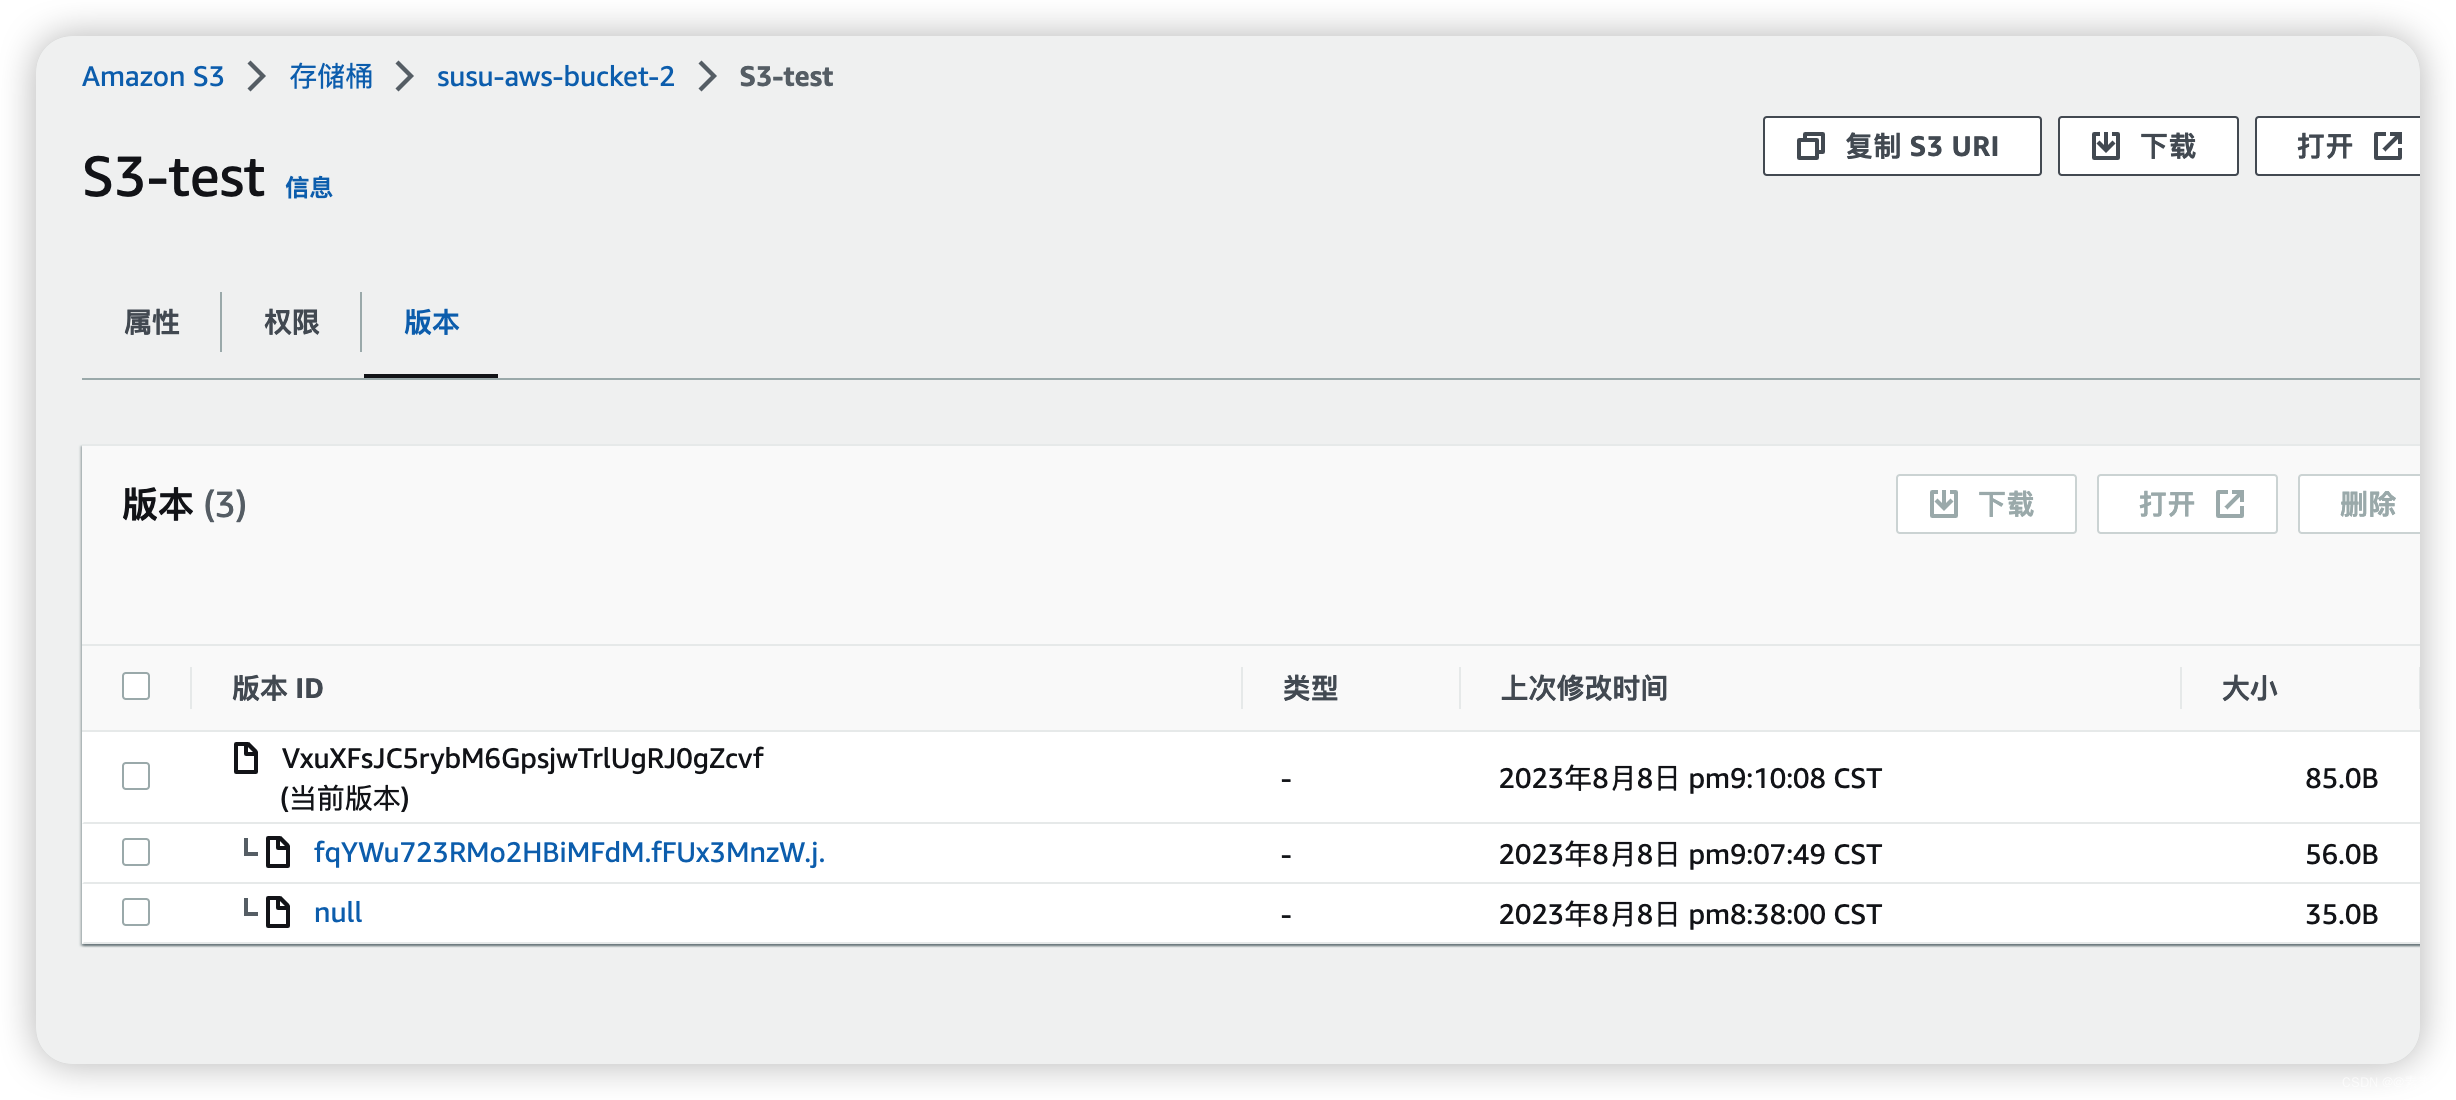Open link fqYWu723RMo2HBiMFdM.fFUx3MnzW.j.
Viewport: 2456px width, 1100px height.
[569, 854]
